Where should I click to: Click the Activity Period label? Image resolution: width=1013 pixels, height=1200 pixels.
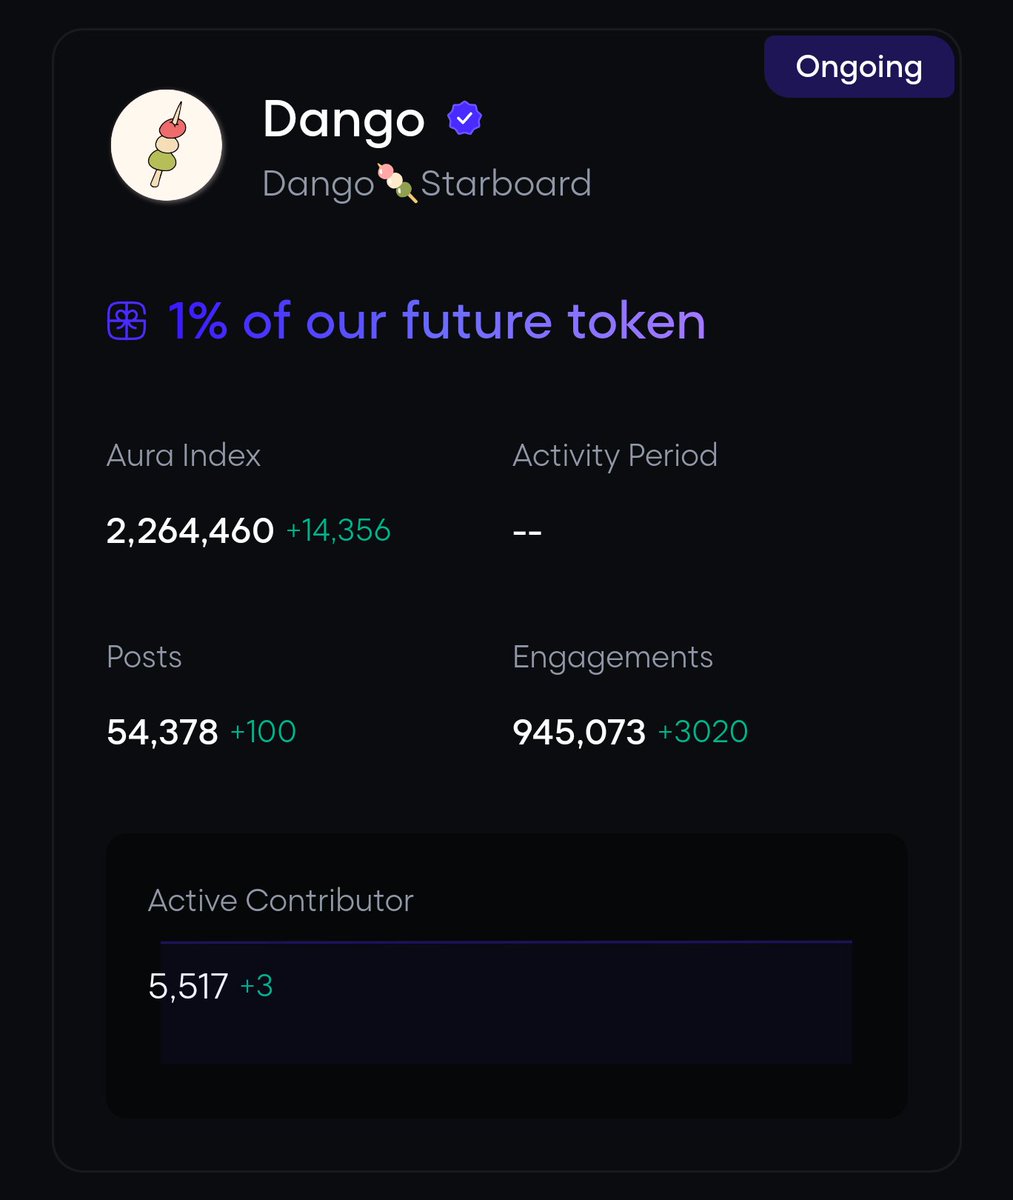614,456
